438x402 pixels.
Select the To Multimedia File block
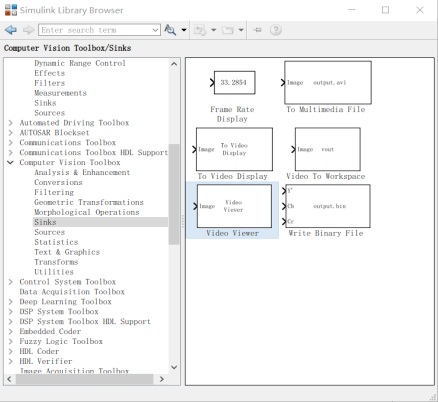click(326, 87)
